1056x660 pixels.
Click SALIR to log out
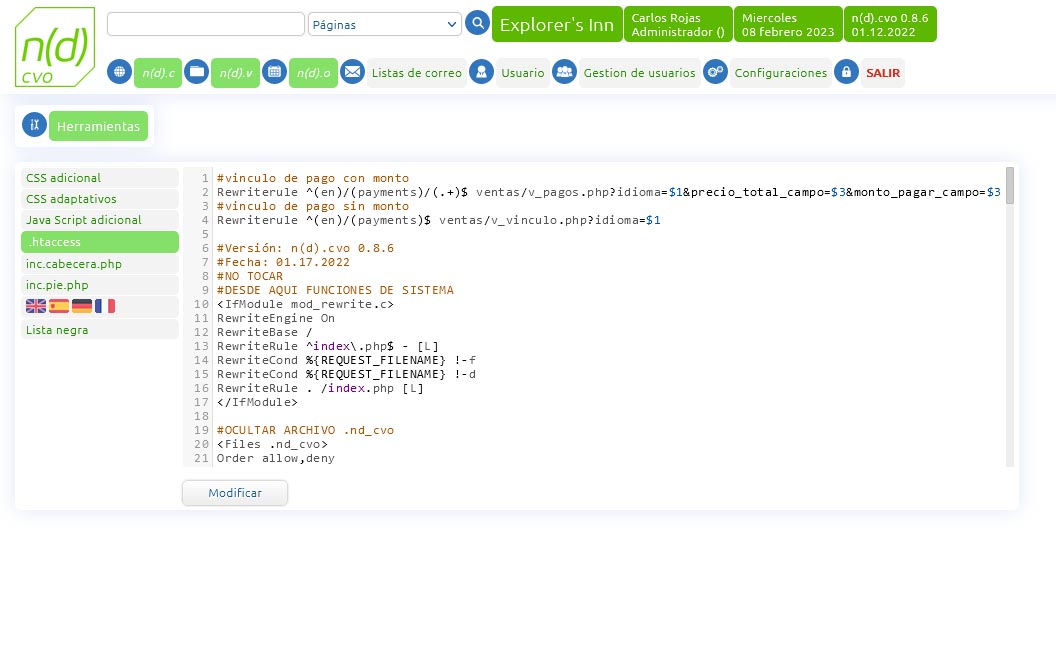pos(883,73)
